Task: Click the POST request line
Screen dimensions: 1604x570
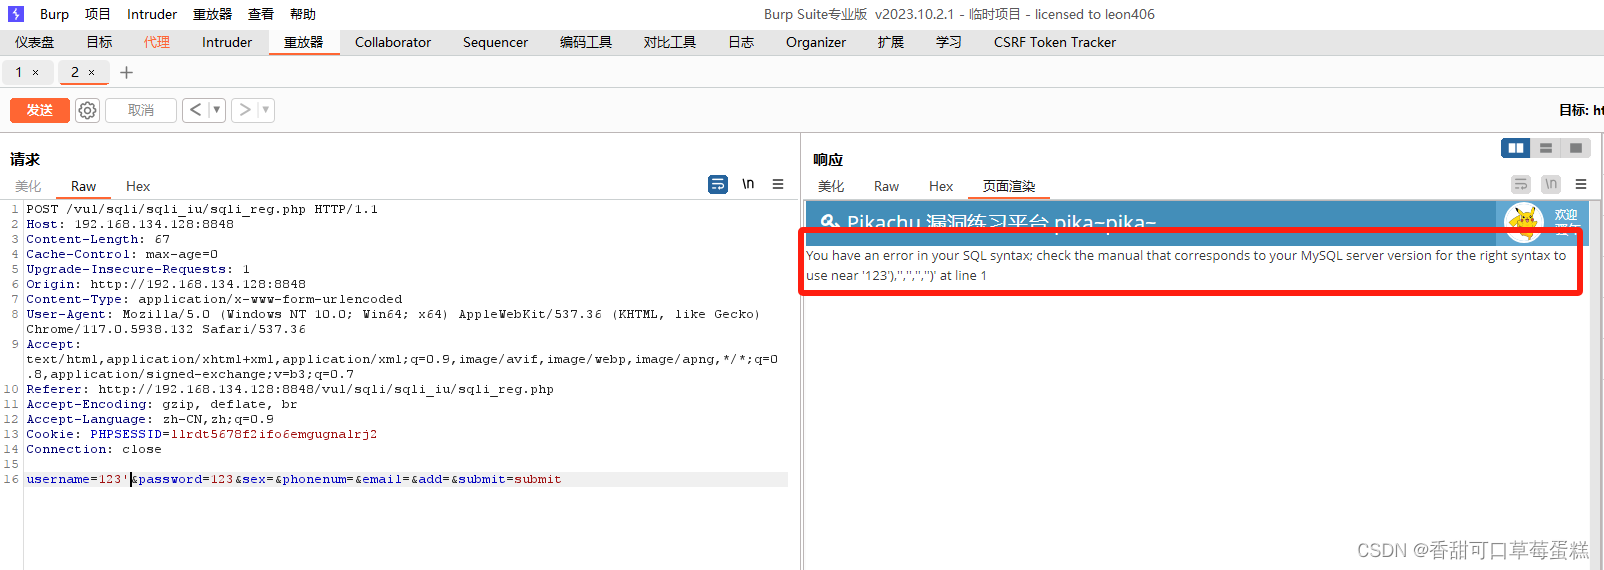Action: point(202,209)
